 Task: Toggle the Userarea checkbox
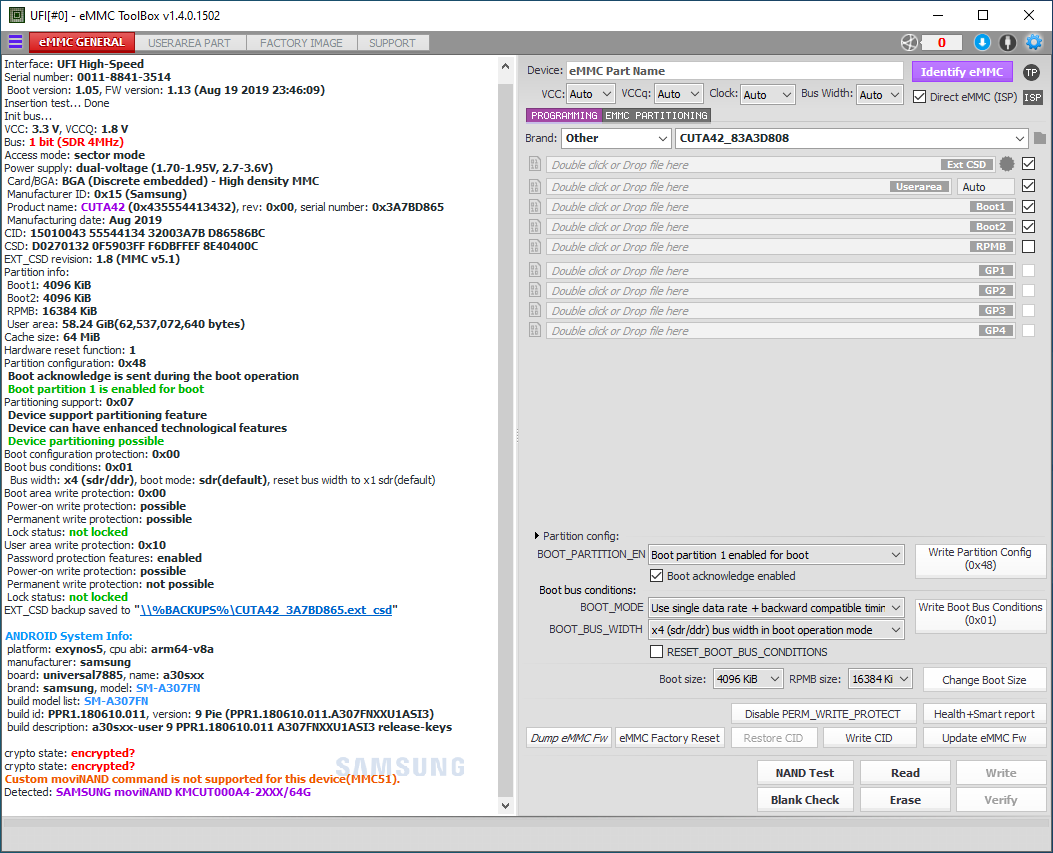(1028, 186)
